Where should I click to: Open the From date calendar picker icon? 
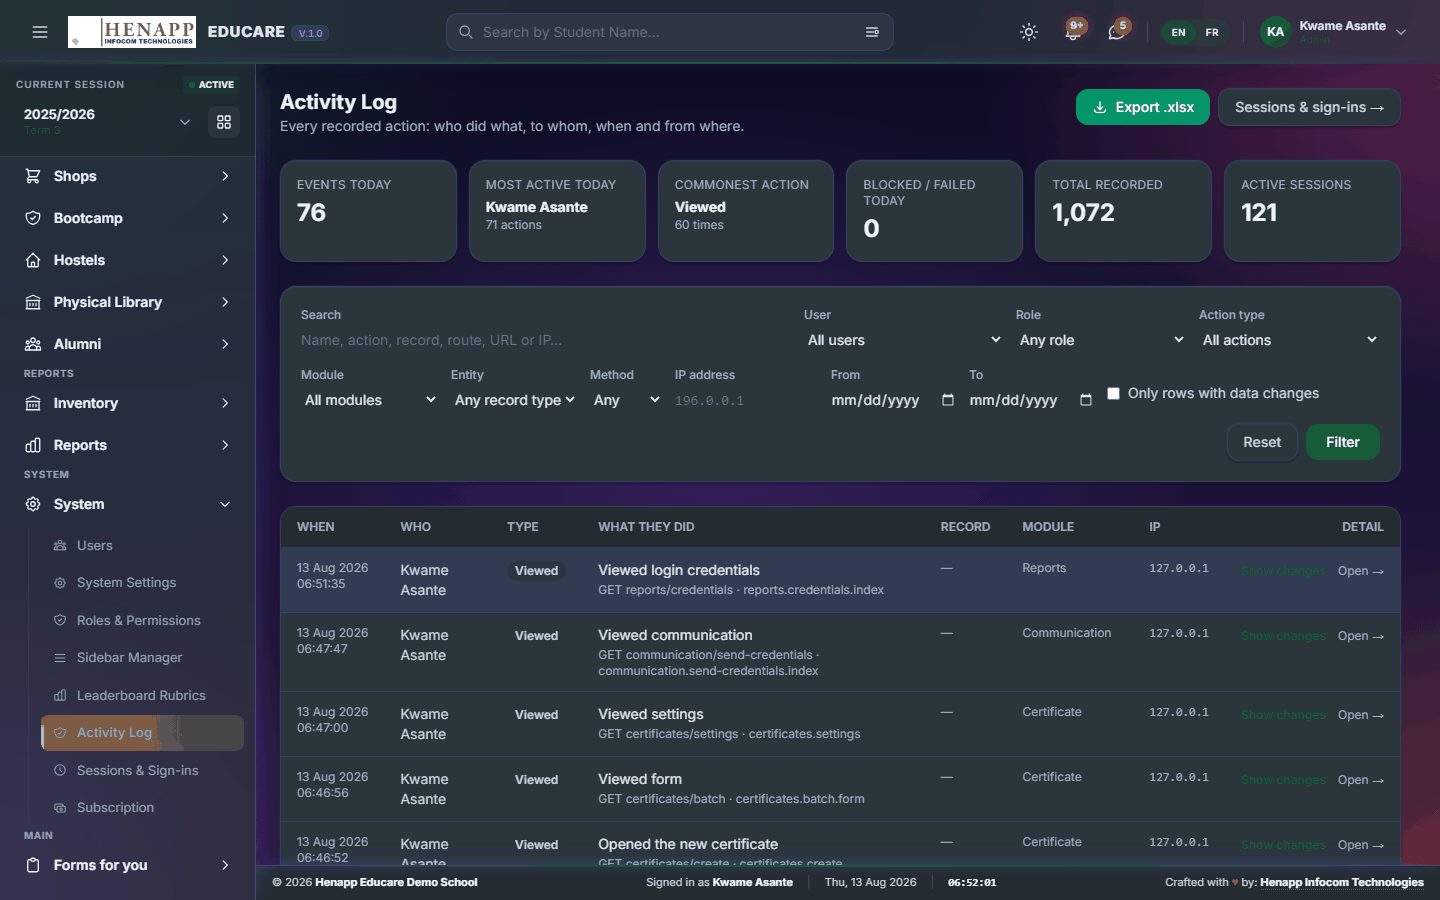click(948, 400)
